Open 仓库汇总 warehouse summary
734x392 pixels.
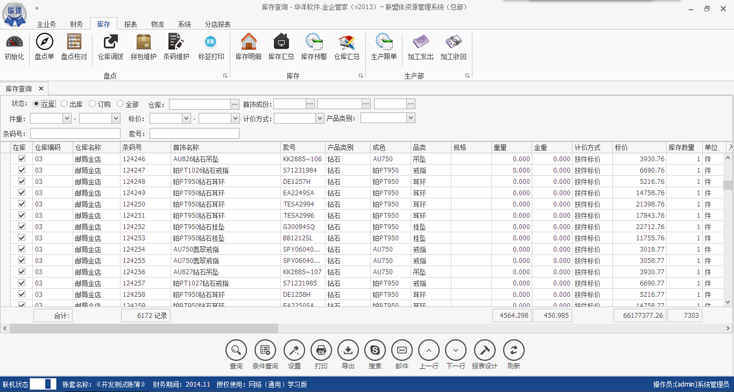[x=346, y=47]
